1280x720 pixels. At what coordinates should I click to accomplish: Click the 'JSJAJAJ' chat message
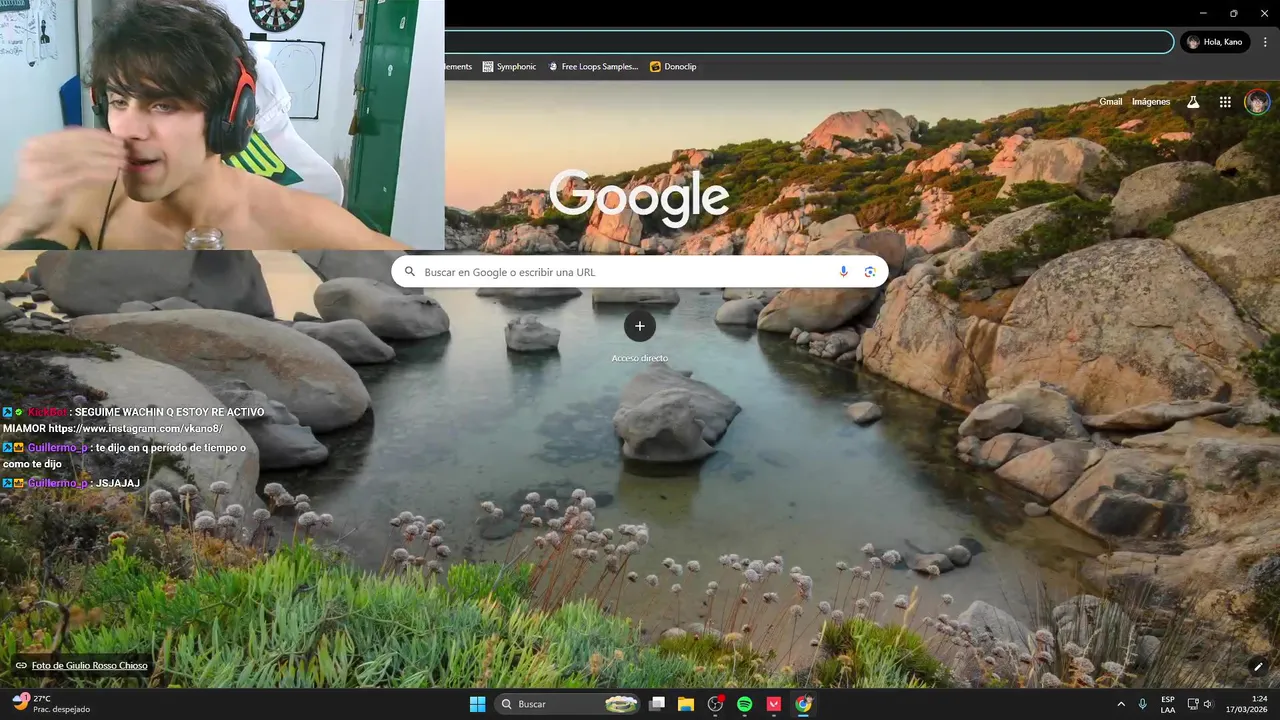tap(118, 483)
